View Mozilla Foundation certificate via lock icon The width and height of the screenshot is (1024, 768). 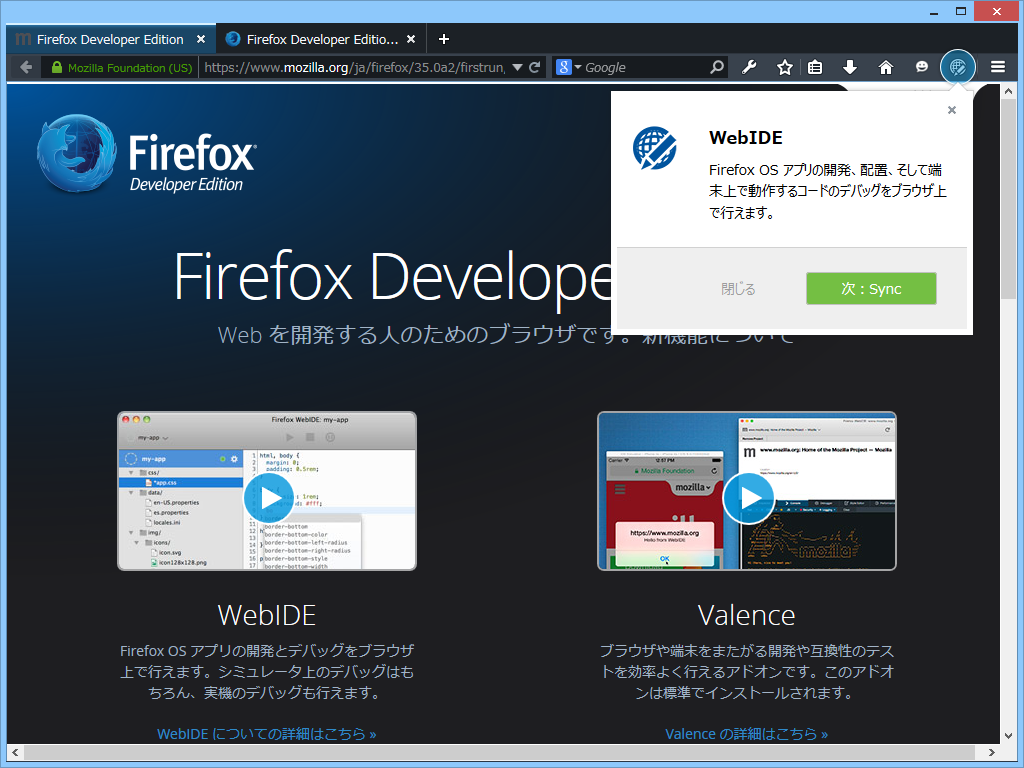coord(60,67)
